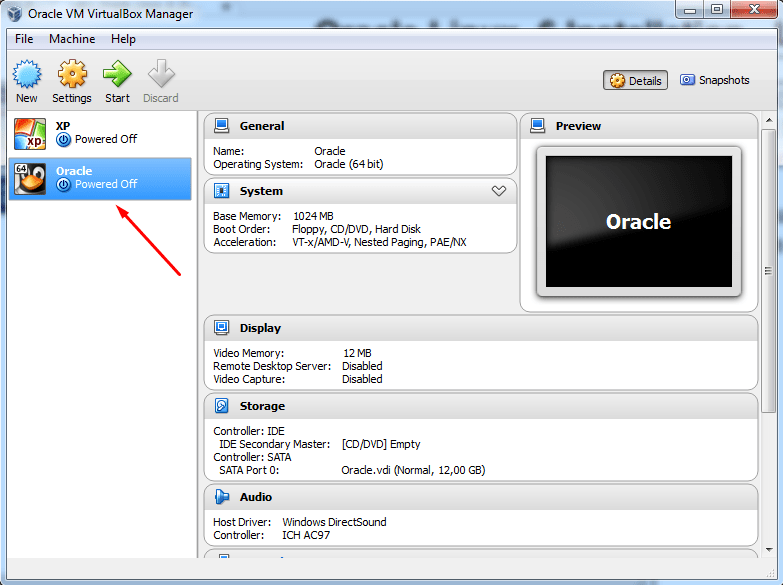Click the Video Memory value 12 MB
The height and width of the screenshot is (585, 783).
(357, 353)
